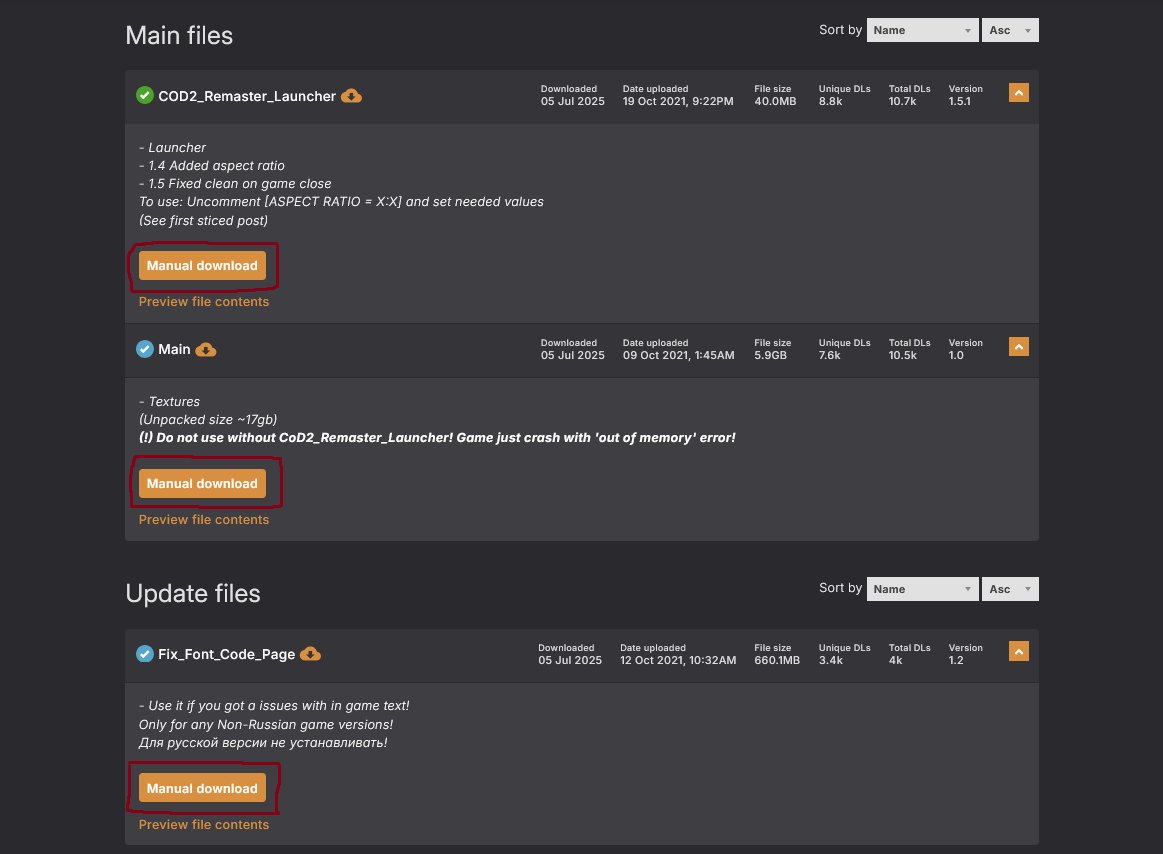The image size is (1163, 854).
Task: Preview file contents of Main
Action: click(203, 520)
